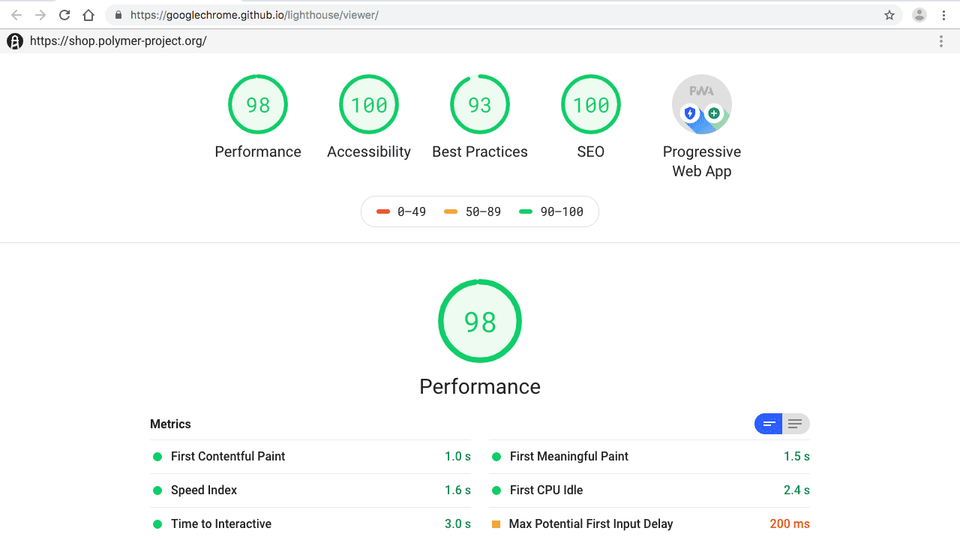Click the 3.0 s Time to Interactive value

[x=457, y=524]
